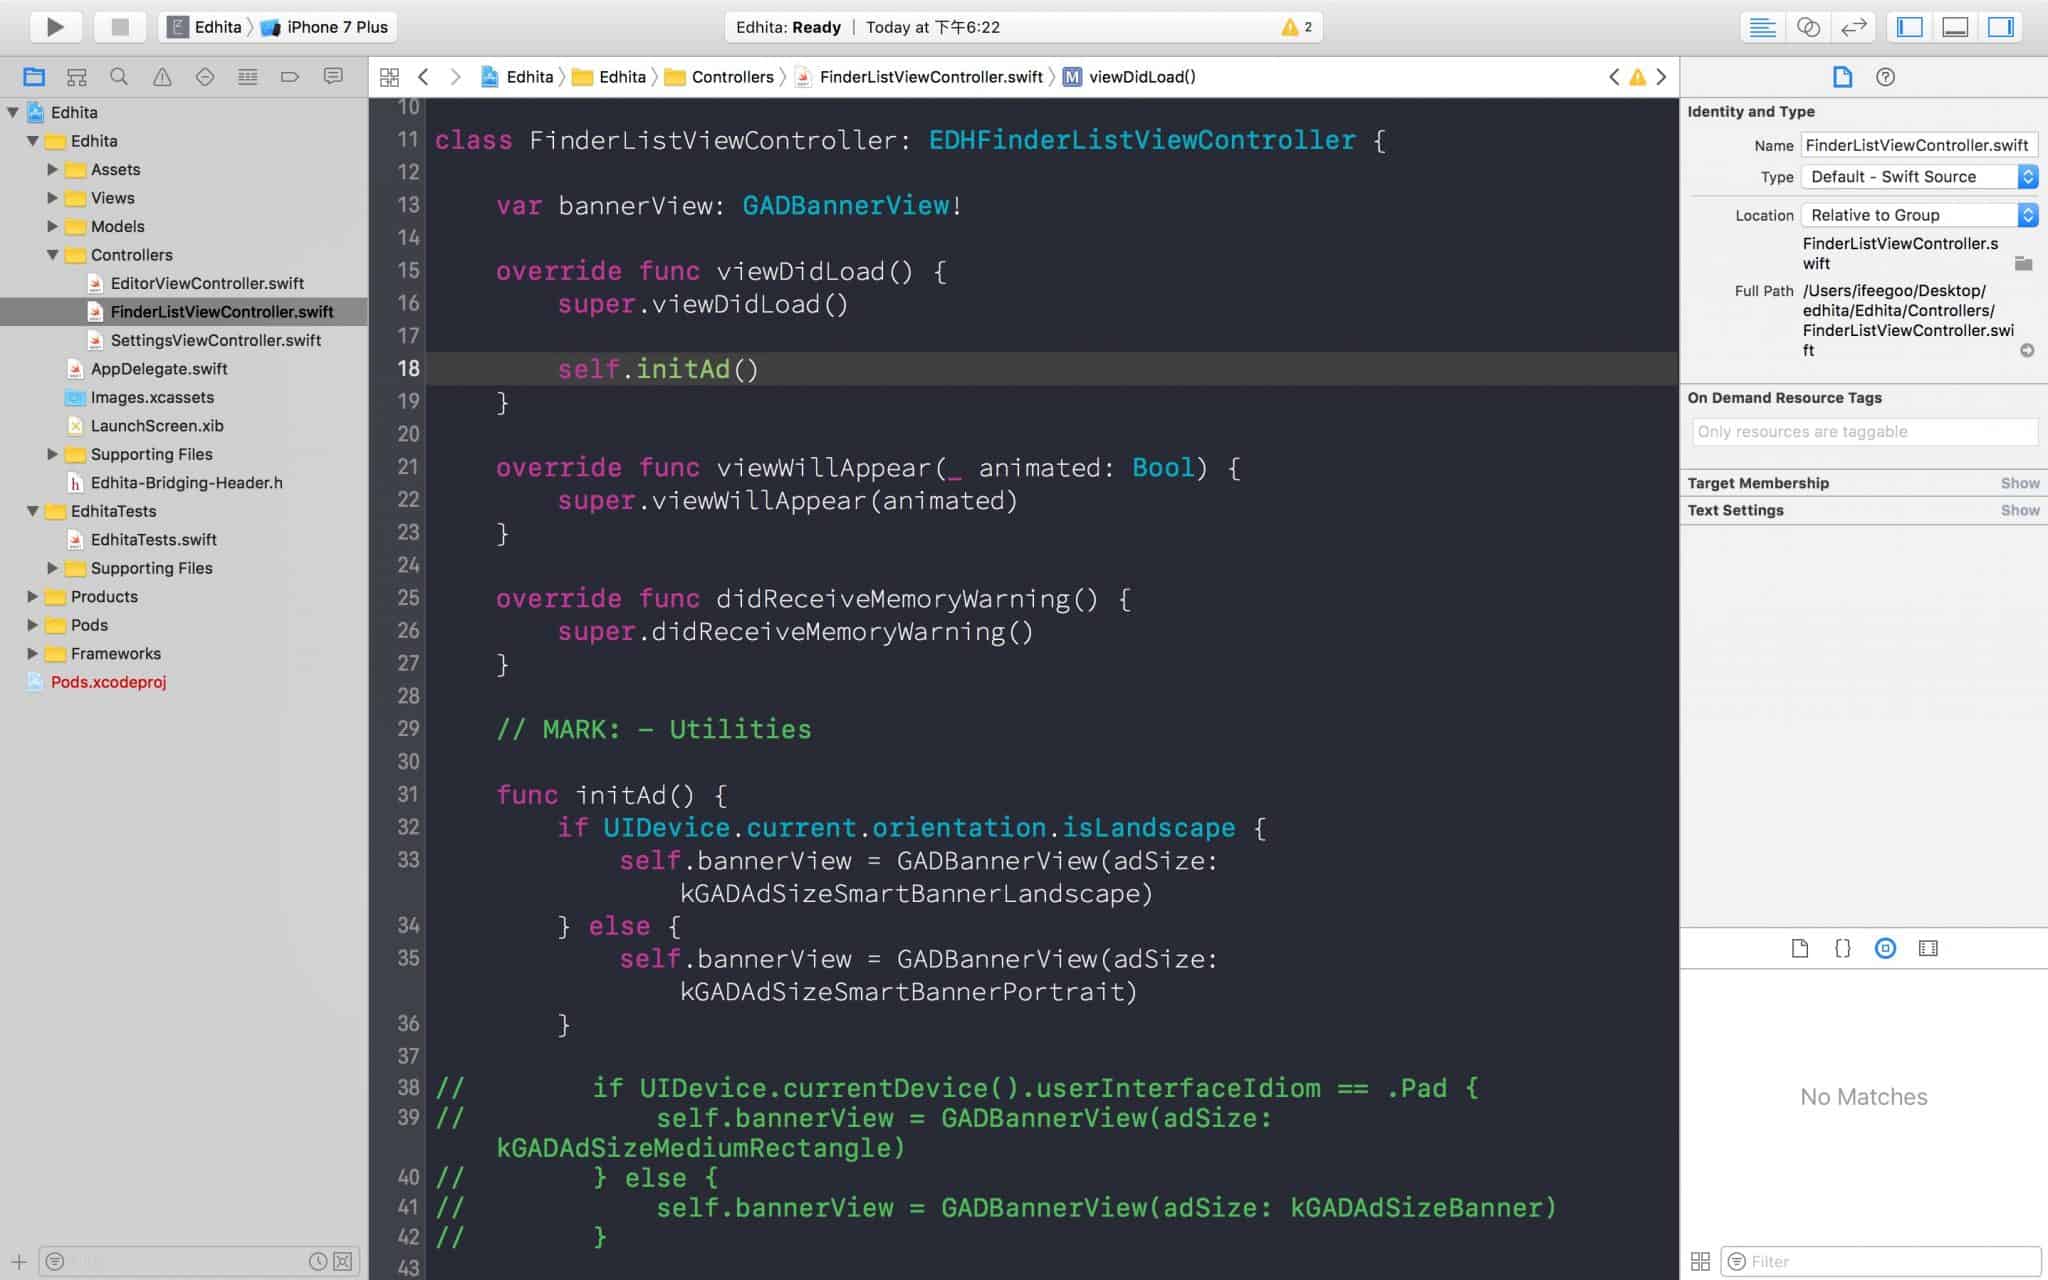The width and height of the screenshot is (2048, 1280).
Task: Jump to previous issue in jump bar
Action: click(1614, 77)
